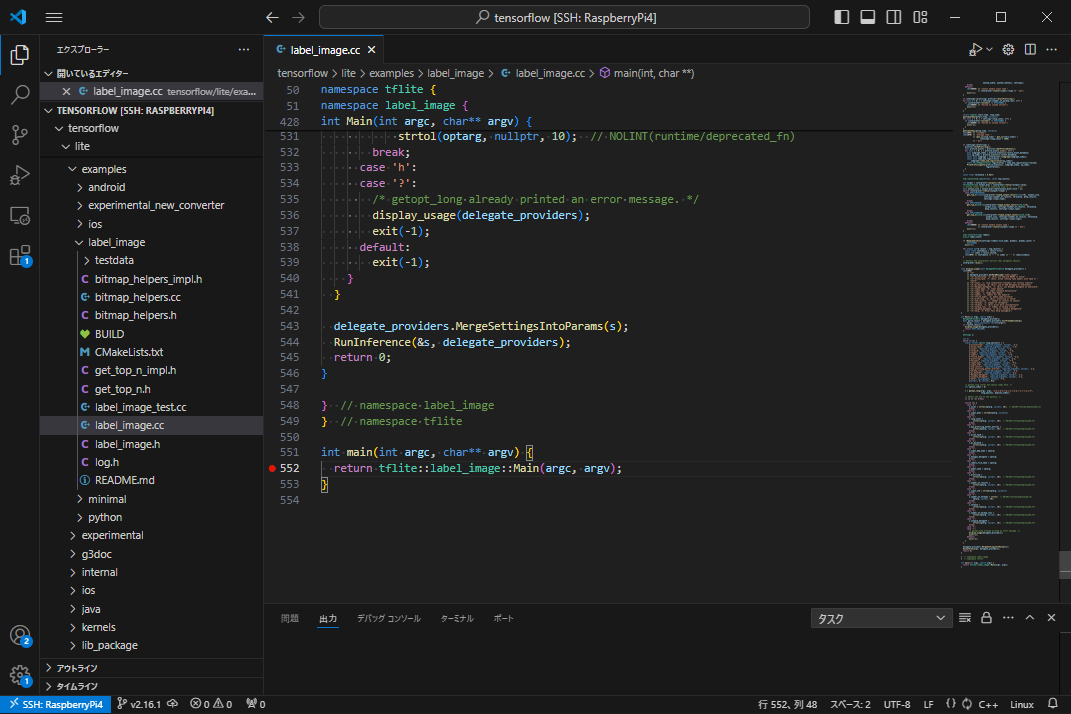Open editor settings gear icon
This screenshot has height=714, width=1071.
coord(1008,49)
